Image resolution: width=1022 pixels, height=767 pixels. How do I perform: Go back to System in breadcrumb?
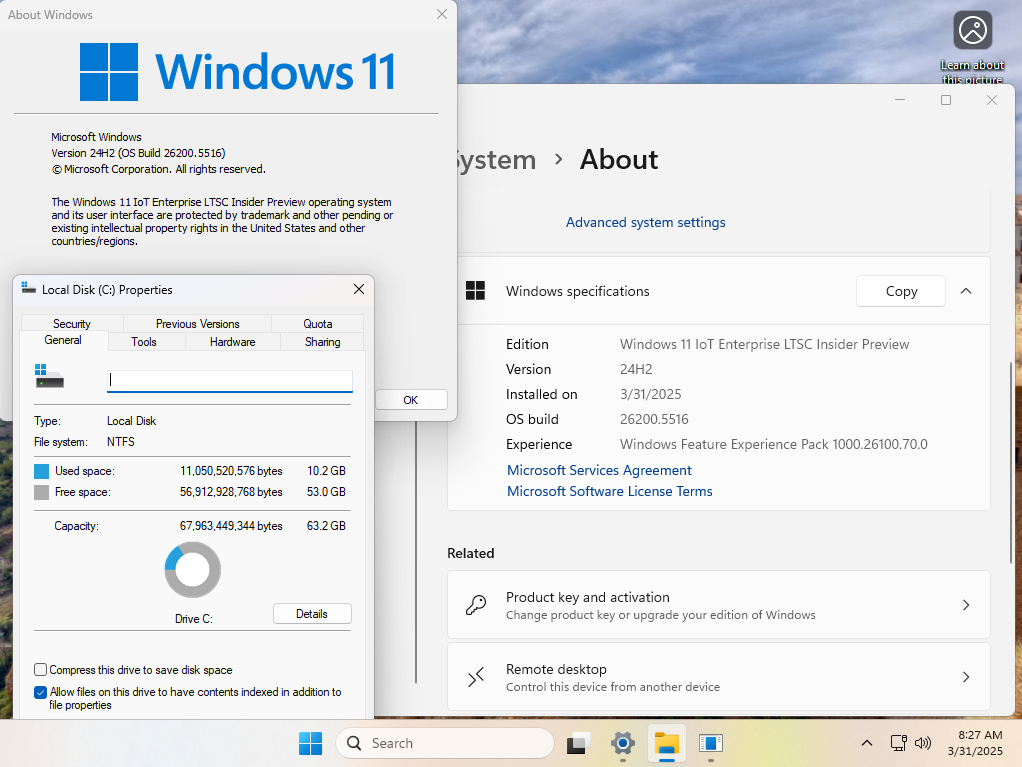point(495,160)
